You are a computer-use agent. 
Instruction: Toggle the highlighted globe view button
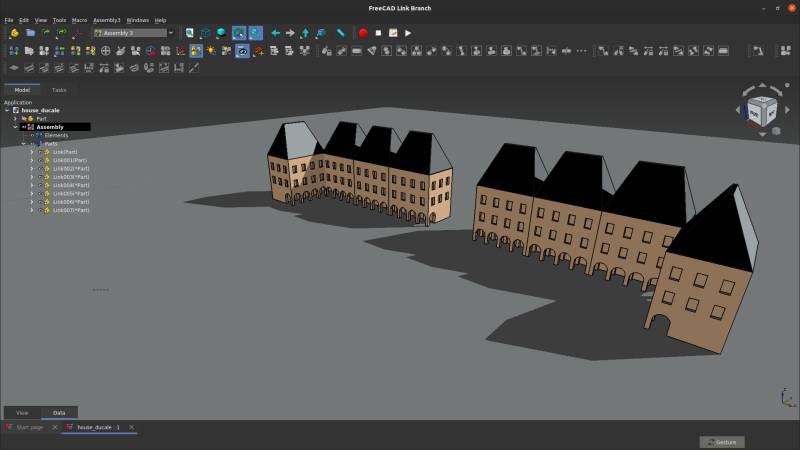239,33
